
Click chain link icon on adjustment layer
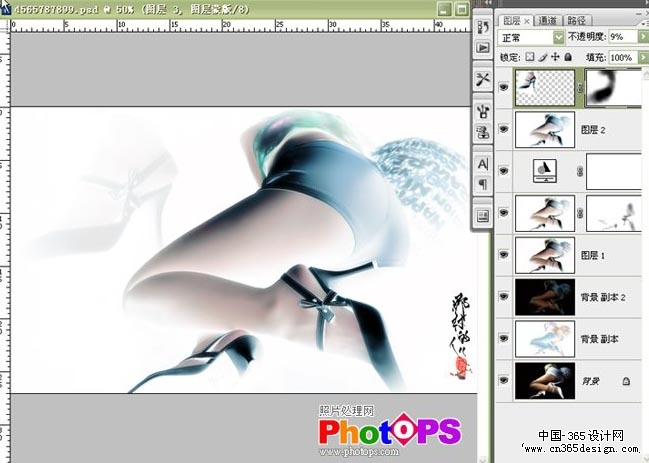[x=580, y=171]
